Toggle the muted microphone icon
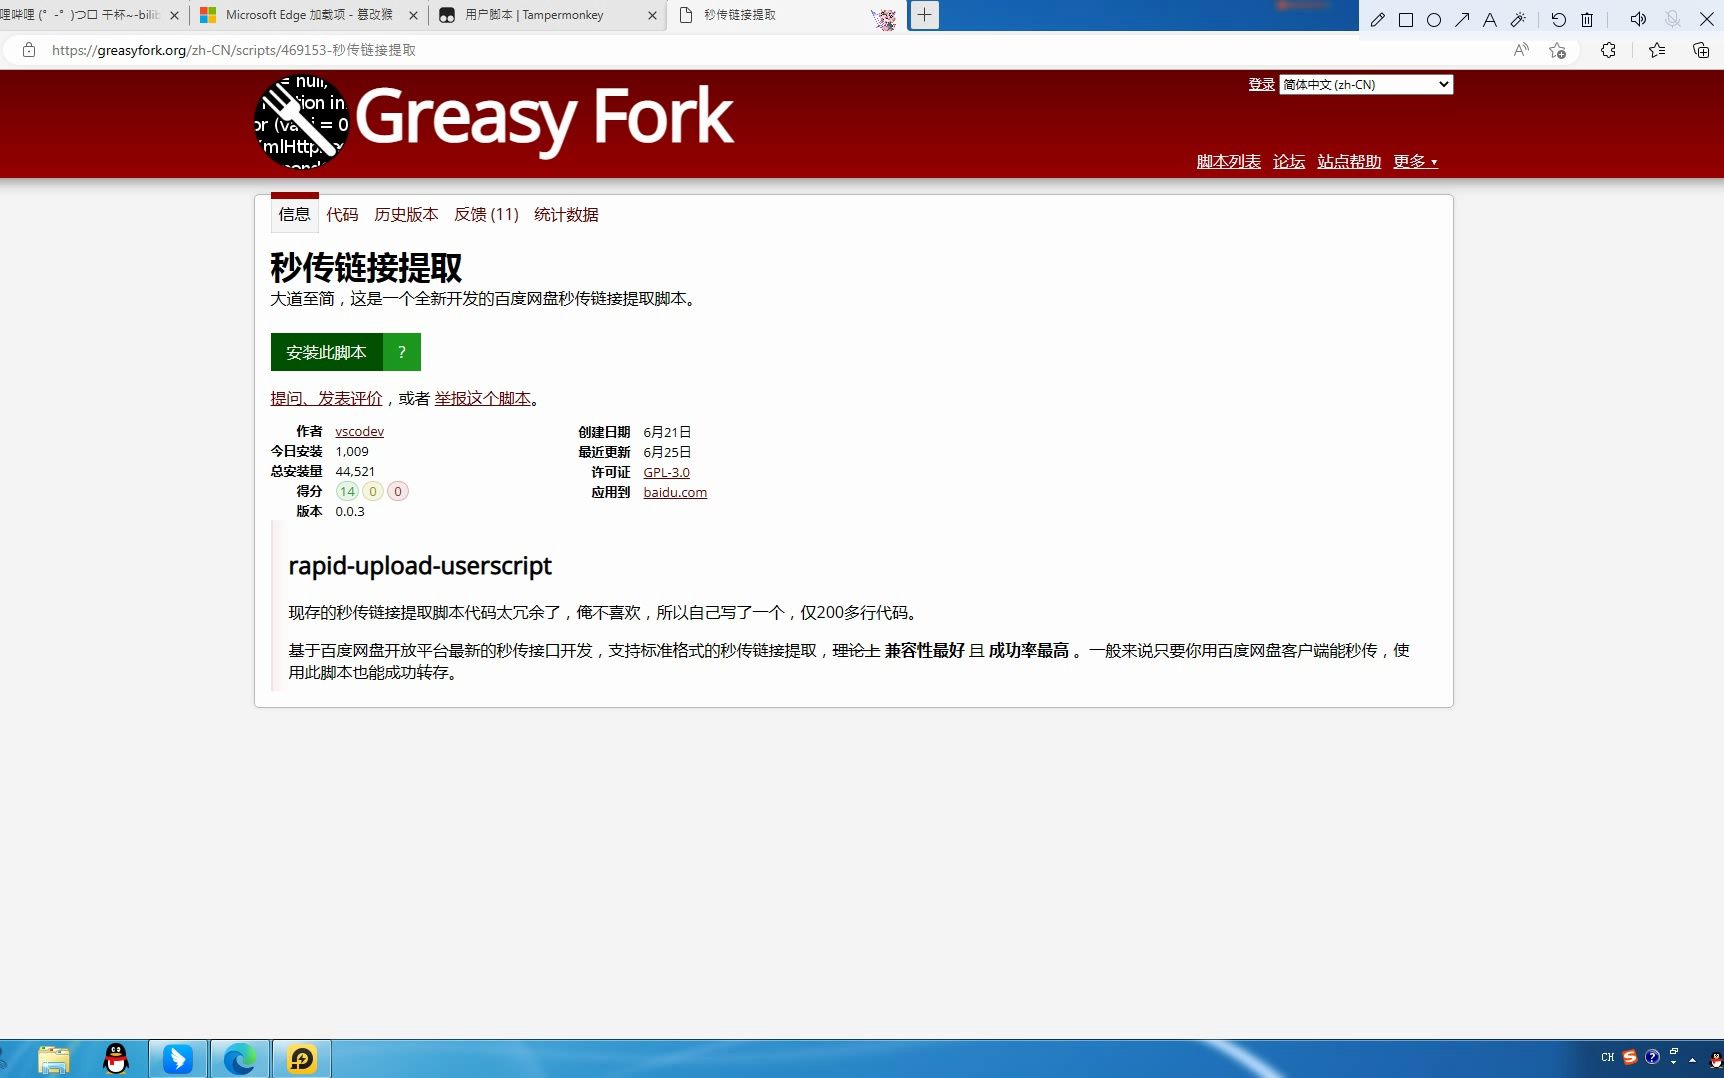The width and height of the screenshot is (1724, 1078). 1672,19
